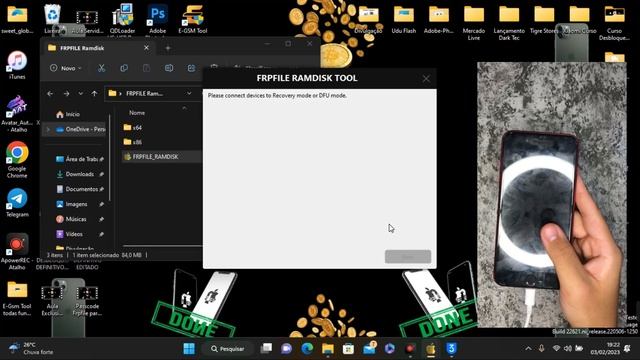
Task: Open the Wi-Fi network tray icon
Action: (556, 349)
